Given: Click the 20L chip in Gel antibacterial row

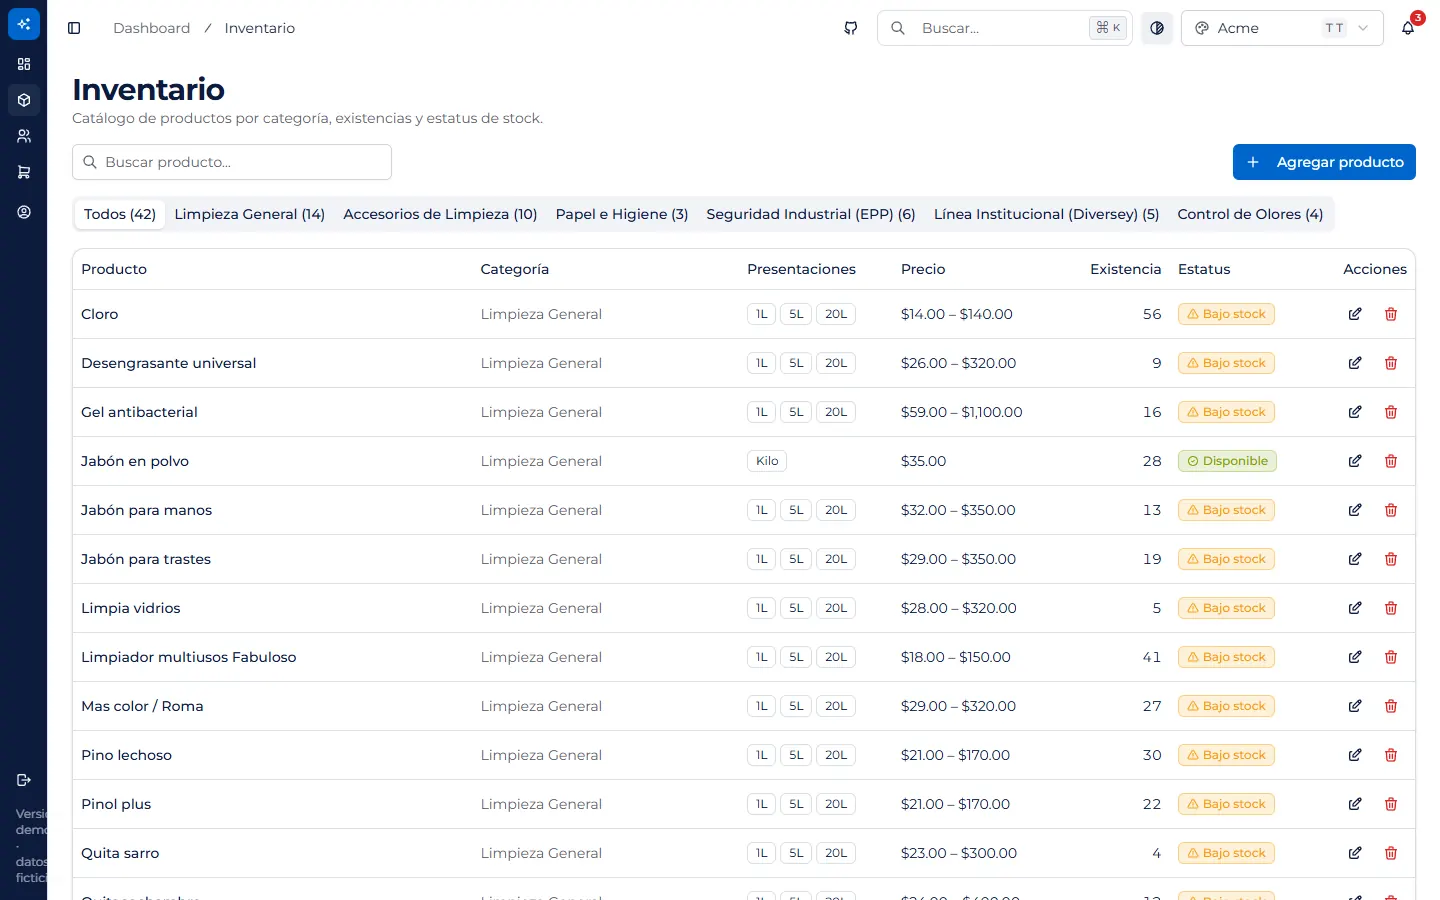Looking at the screenshot, I should [836, 412].
